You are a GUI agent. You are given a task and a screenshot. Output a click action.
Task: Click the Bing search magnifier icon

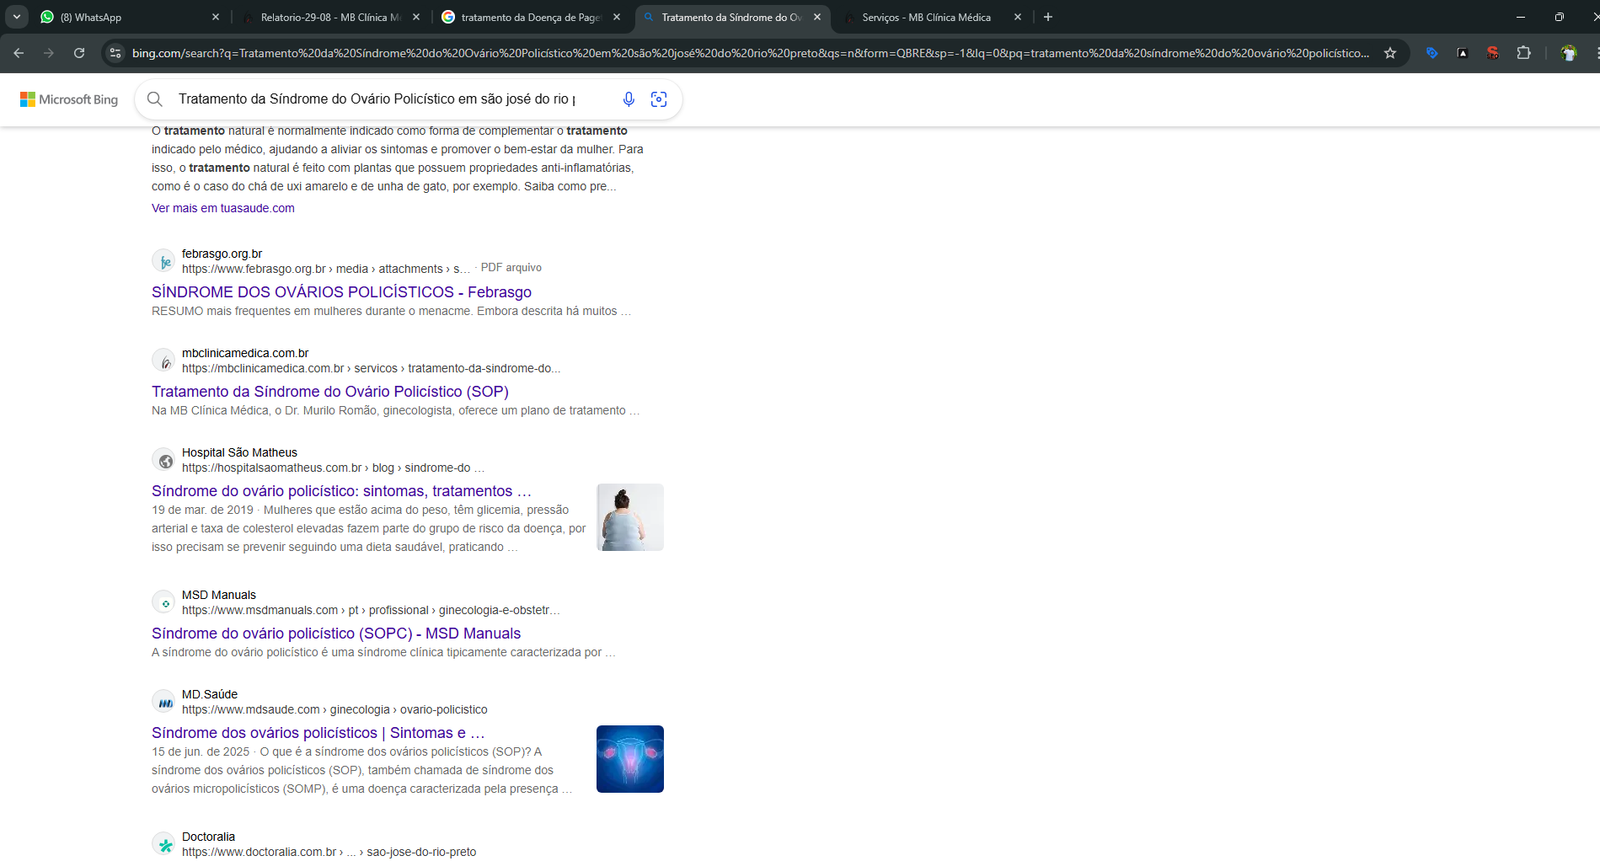tap(155, 99)
